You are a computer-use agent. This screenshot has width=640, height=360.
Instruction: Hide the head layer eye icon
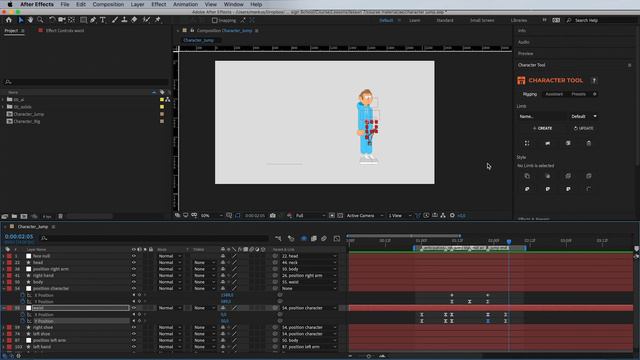[133, 262]
